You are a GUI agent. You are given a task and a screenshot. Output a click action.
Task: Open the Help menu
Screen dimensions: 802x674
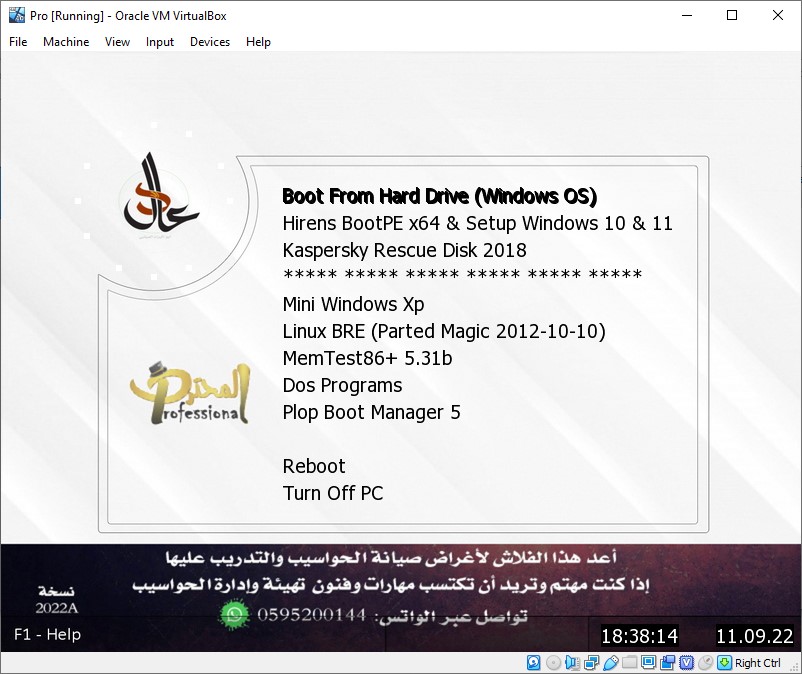[x=258, y=42]
